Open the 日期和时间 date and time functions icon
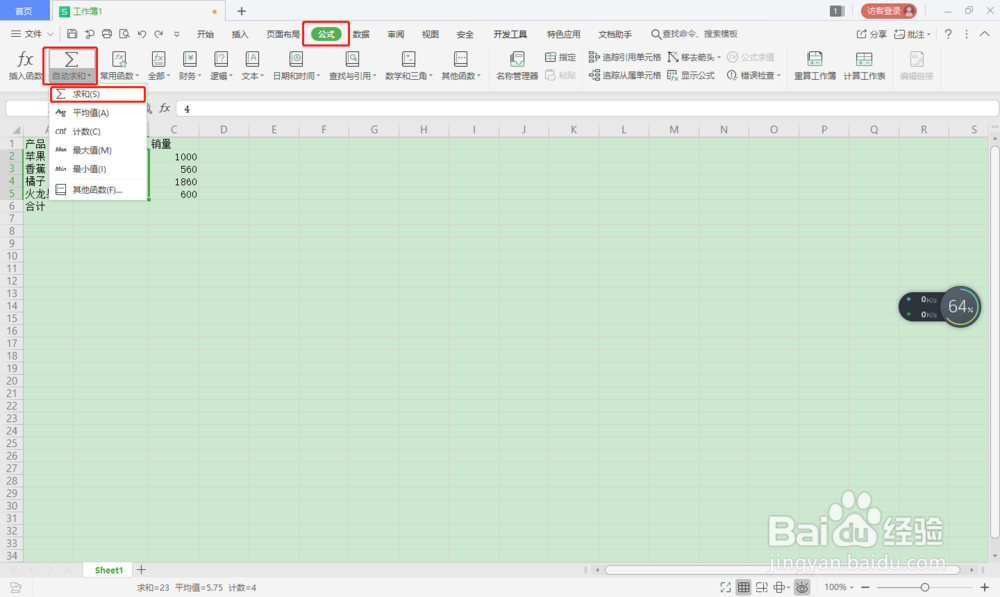The width and height of the screenshot is (1000, 597). (296, 59)
